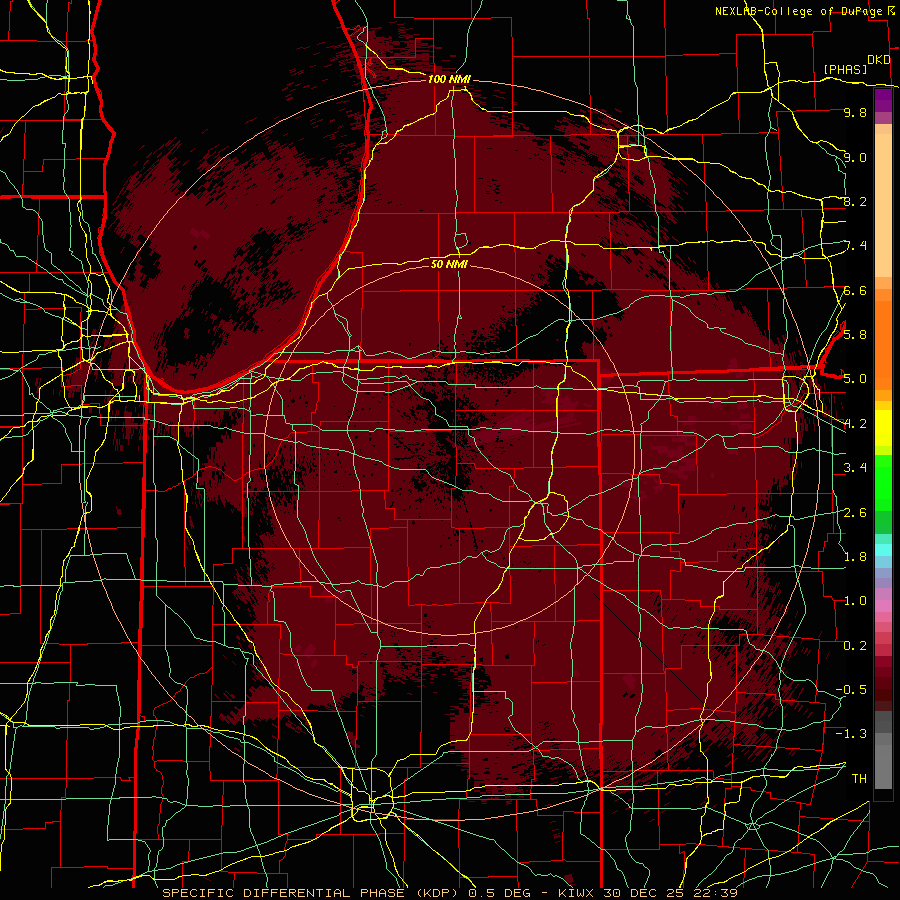The width and height of the screenshot is (900, 900).
Task: Click the 3.4 value on color scale
Action: (x=855, y=467)
